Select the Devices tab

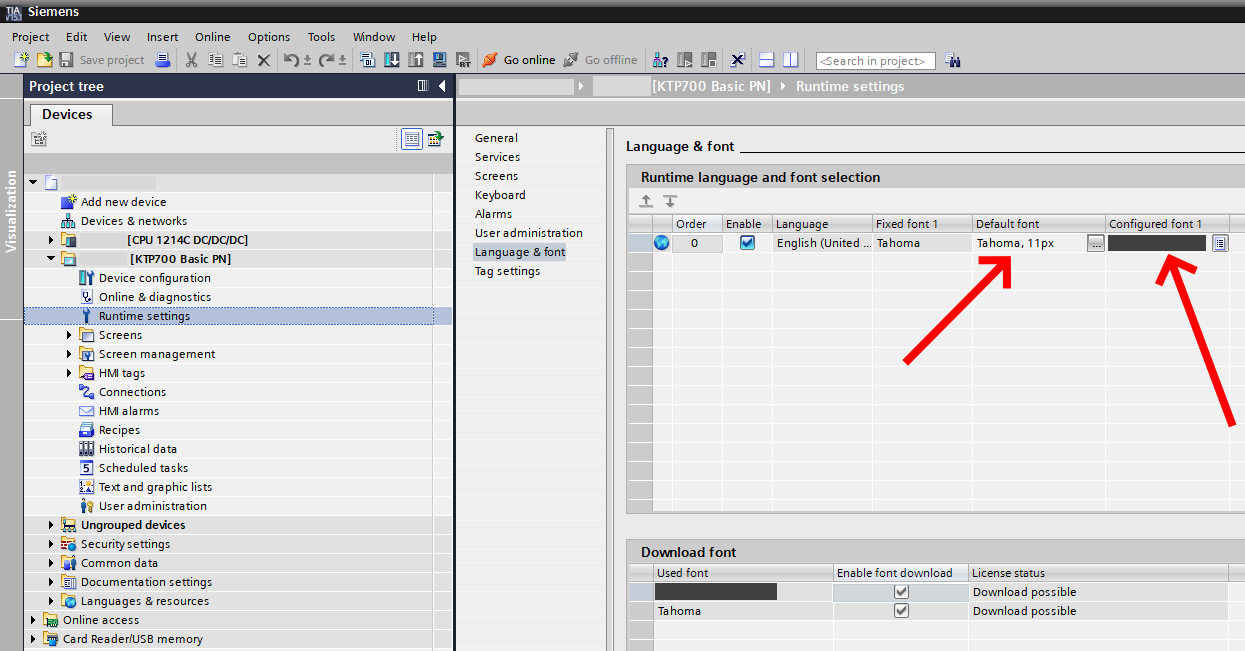click(x=67, y=115)
